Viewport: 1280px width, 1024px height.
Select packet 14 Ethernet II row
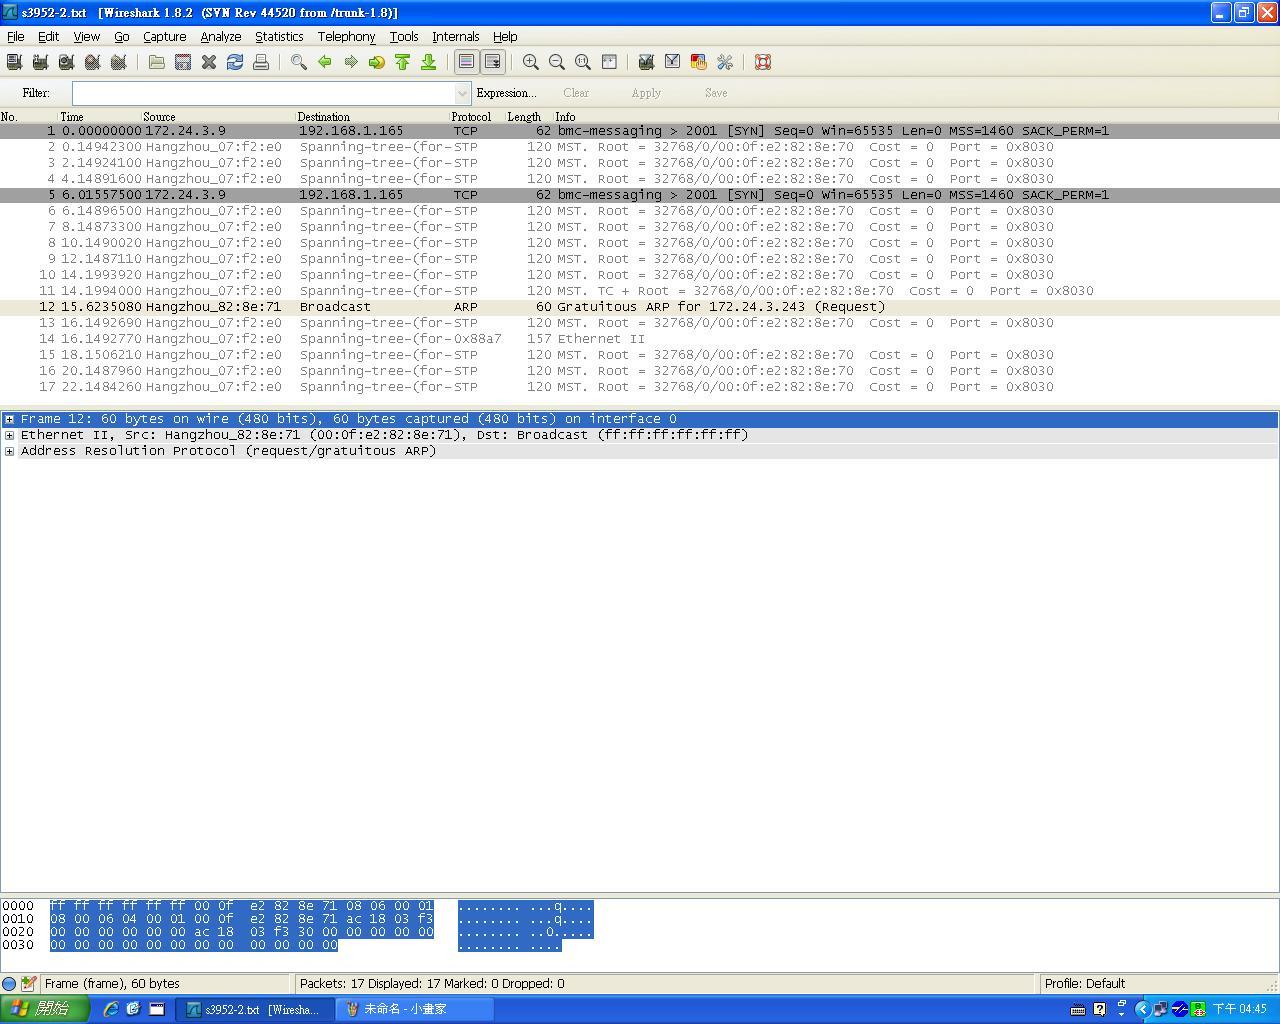pos(640,339)
